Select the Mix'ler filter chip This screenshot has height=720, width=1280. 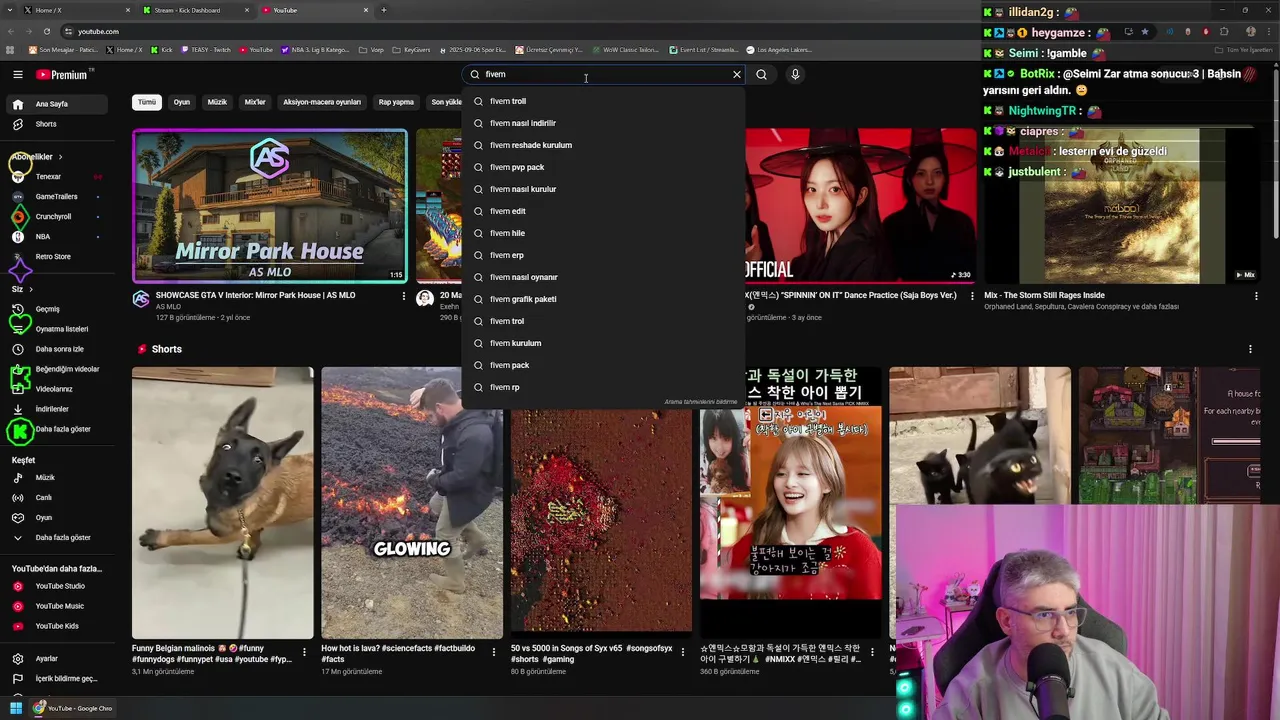coord(255,102)
